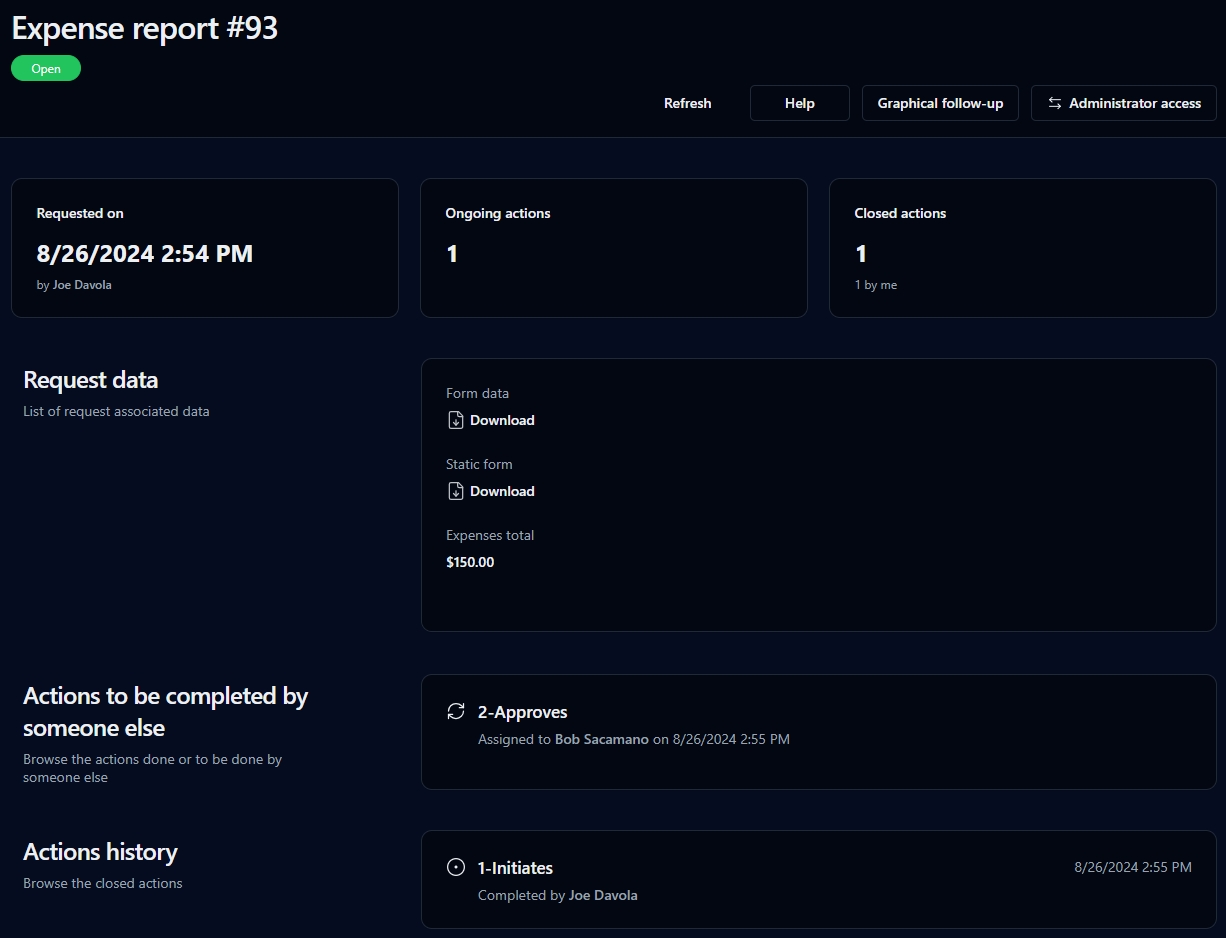
Task: Select the Closed actions card
Action: [1022, 248]
